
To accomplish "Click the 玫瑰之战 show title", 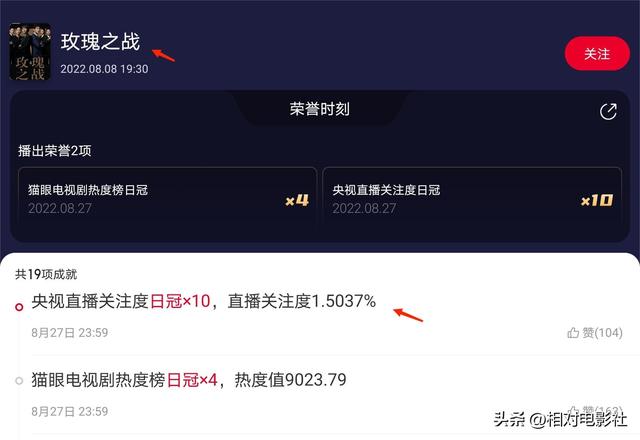I will point(100,42).
